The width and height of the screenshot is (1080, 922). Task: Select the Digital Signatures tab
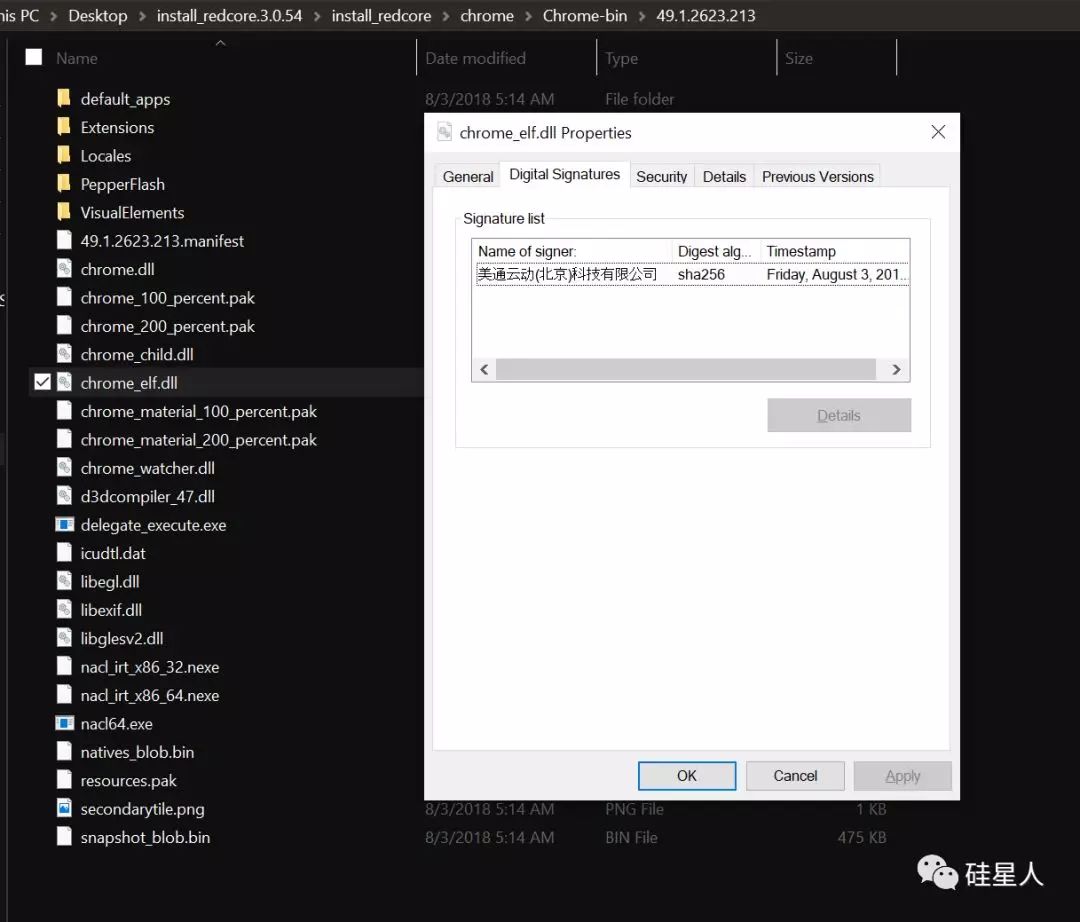[565, 174]
